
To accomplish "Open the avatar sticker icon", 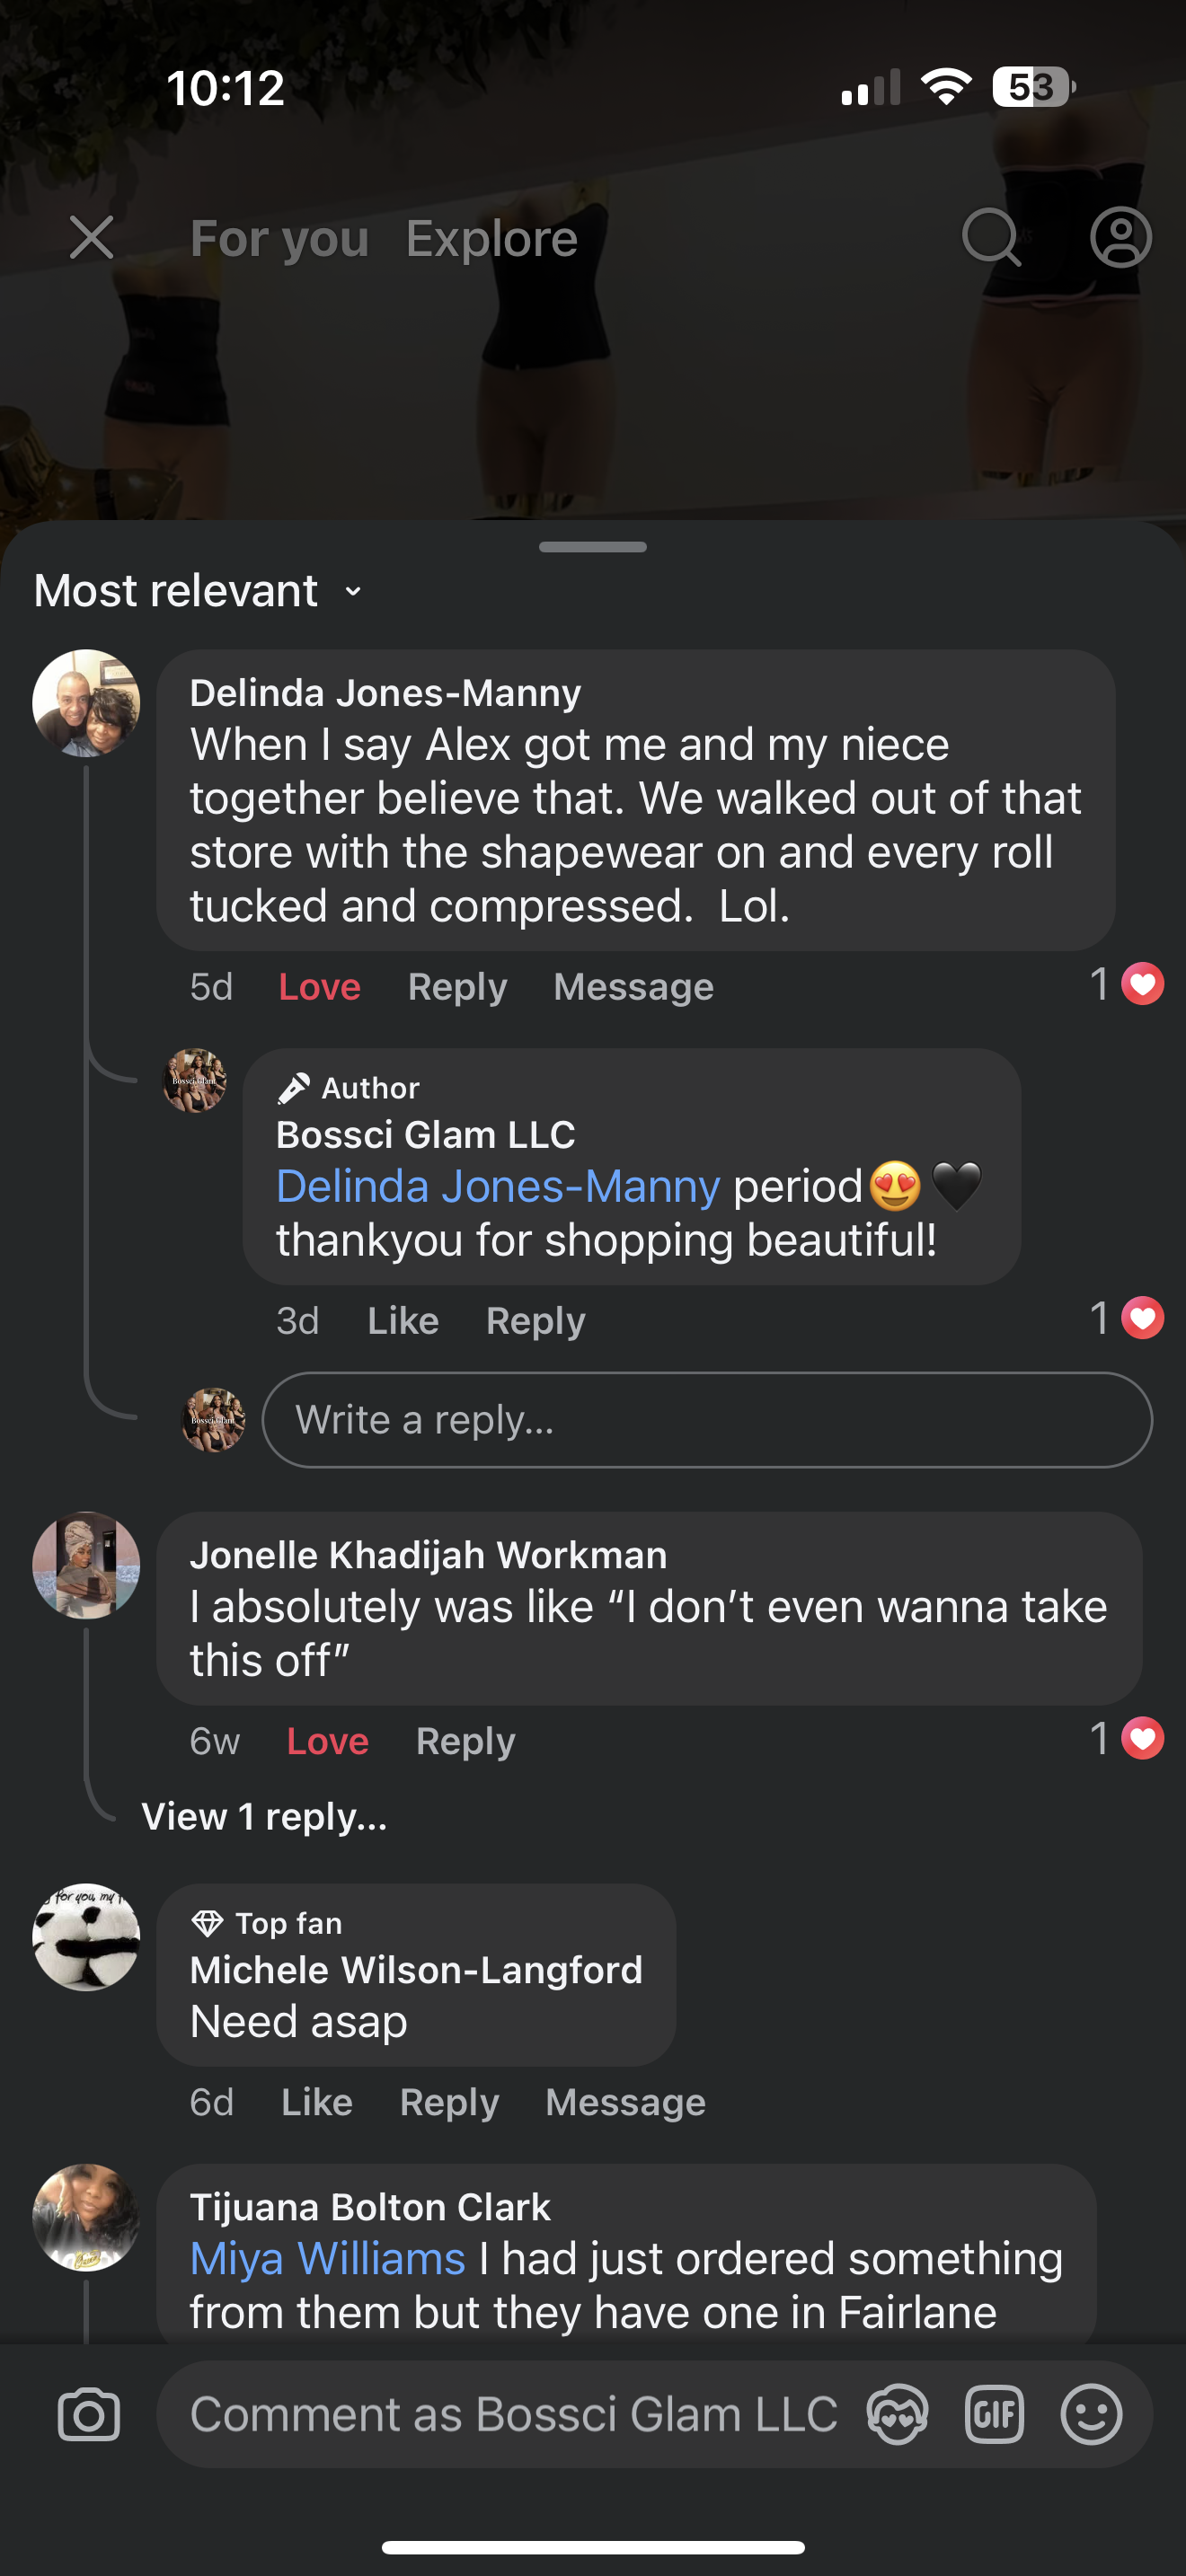I will coord(897,2415).
